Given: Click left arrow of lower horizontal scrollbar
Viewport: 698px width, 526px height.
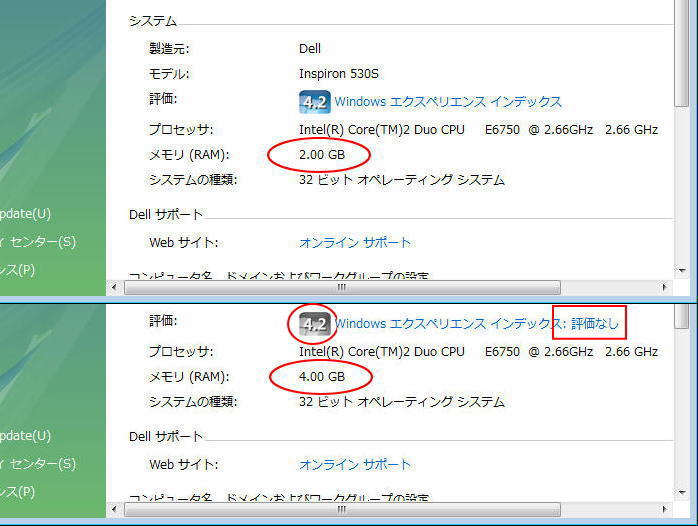Looking at the screenshot, I should (x=114, y=509).
